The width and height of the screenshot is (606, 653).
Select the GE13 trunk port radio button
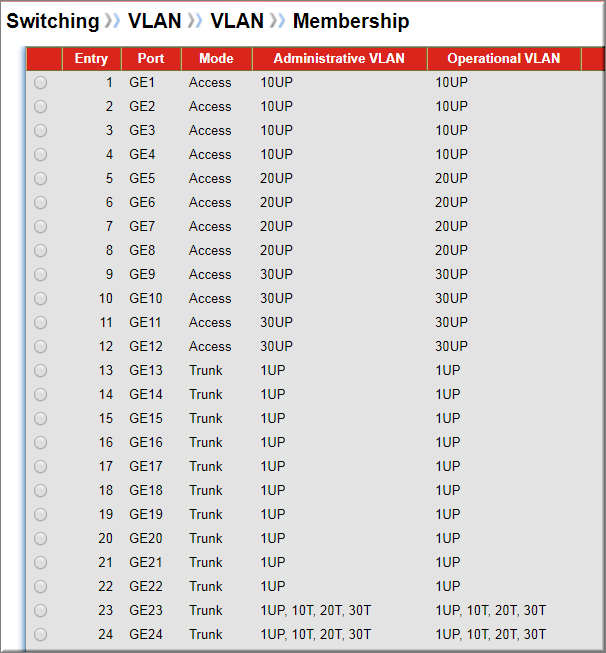[x=40, y=371]
